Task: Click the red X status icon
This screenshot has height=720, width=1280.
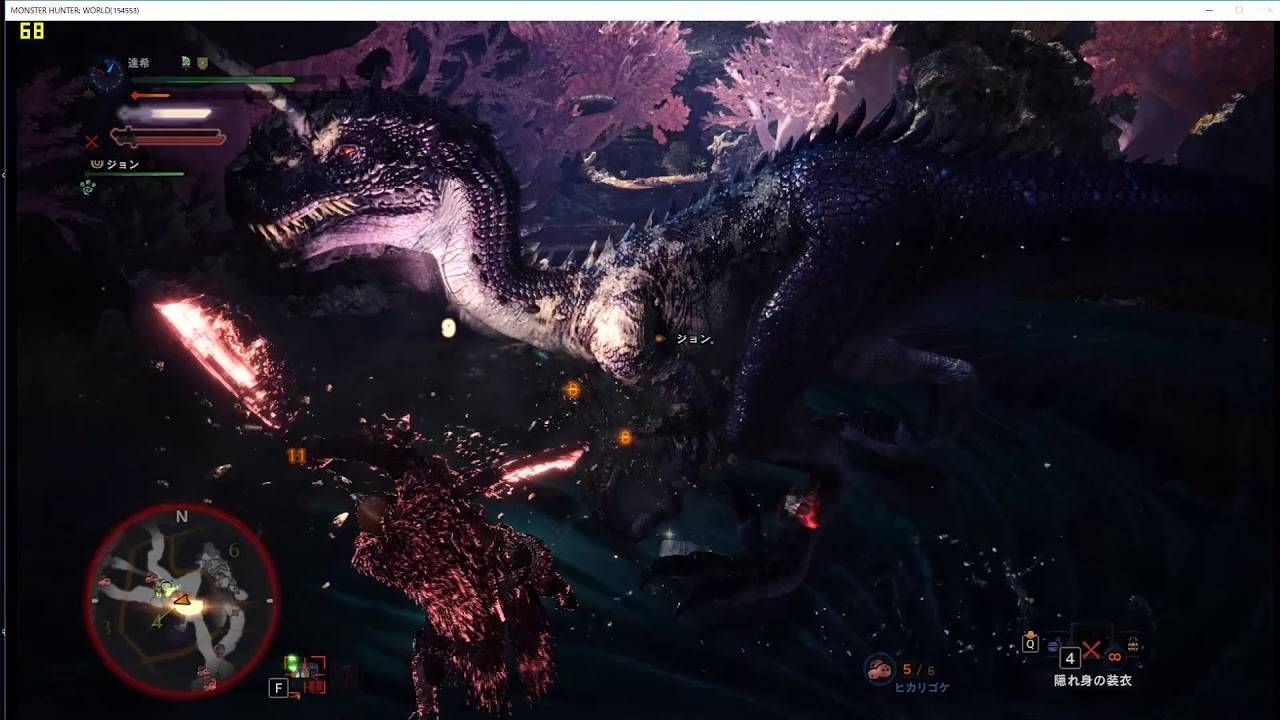Action: (x=91, y=141)
